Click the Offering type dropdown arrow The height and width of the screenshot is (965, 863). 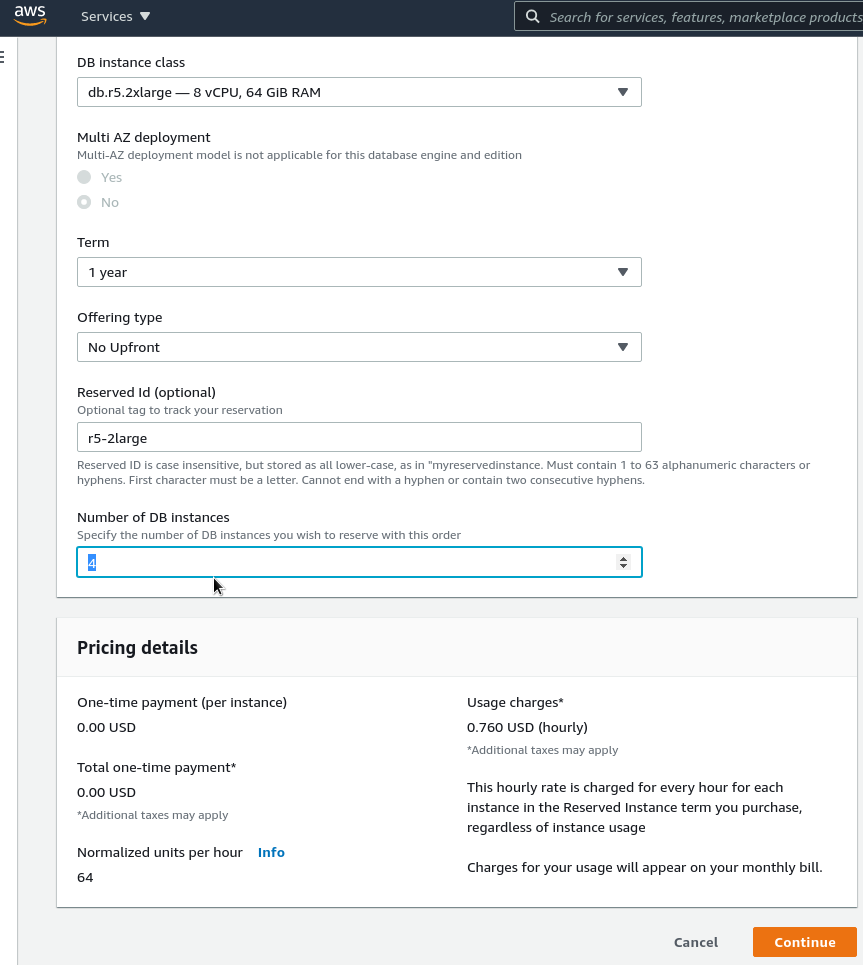pos(623,347)
